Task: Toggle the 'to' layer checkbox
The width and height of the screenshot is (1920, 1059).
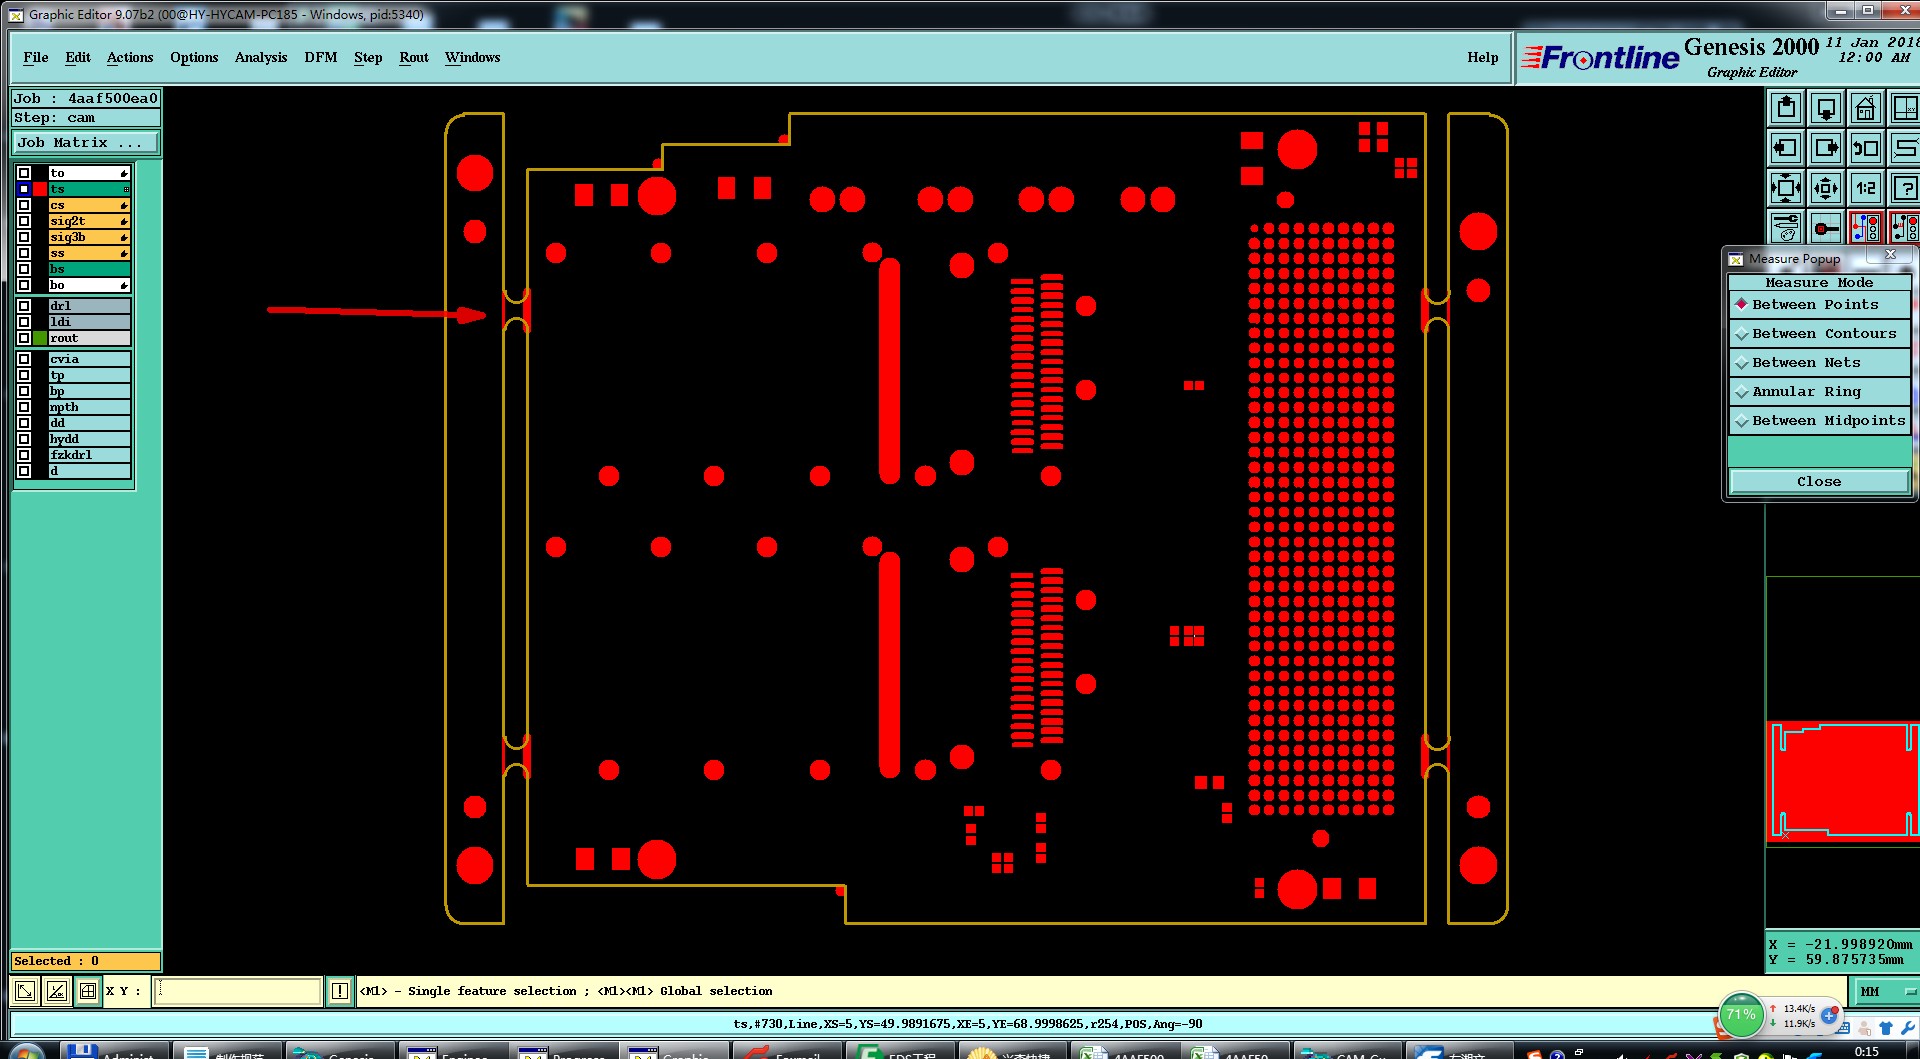Action: (24, 173)
